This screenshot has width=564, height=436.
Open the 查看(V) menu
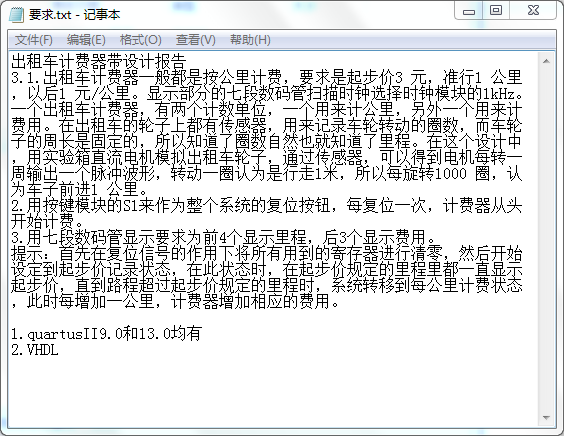[195, 40]
